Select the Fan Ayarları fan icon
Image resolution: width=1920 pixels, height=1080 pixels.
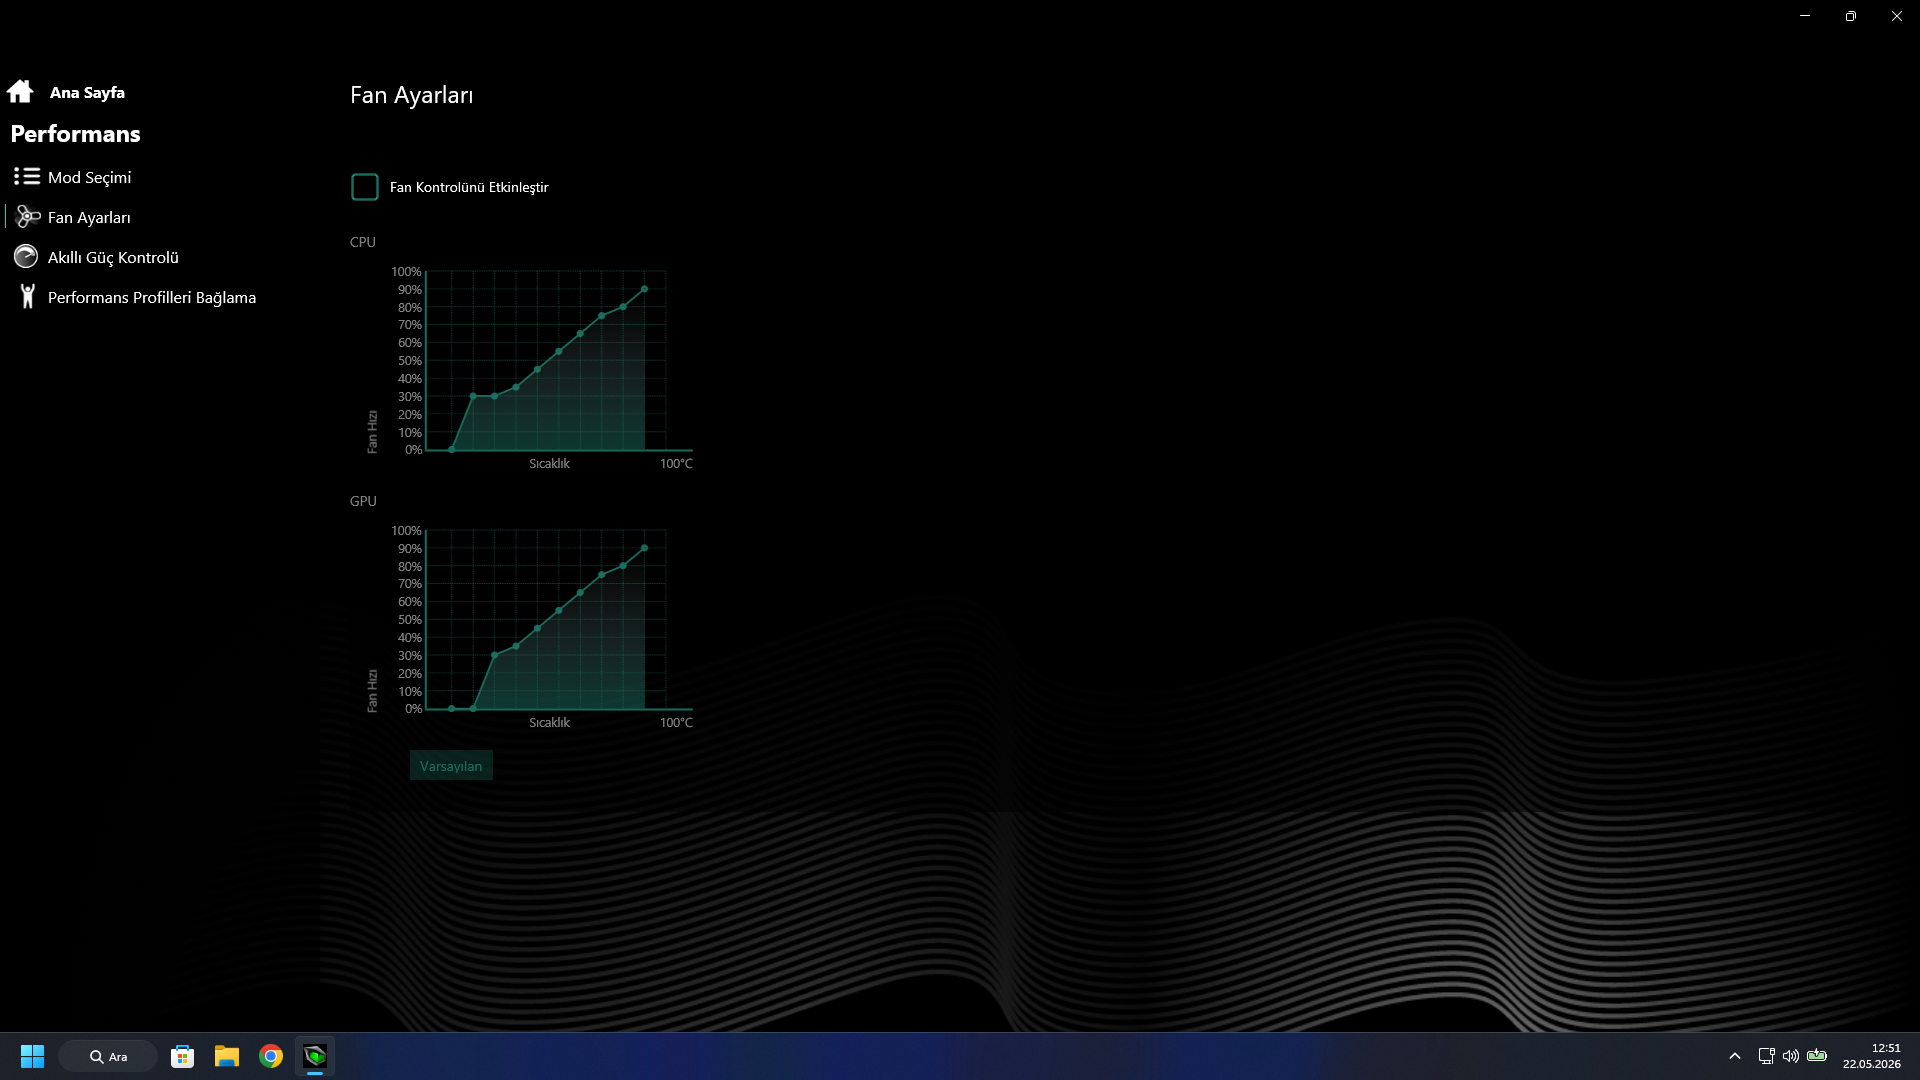point(28,217)
